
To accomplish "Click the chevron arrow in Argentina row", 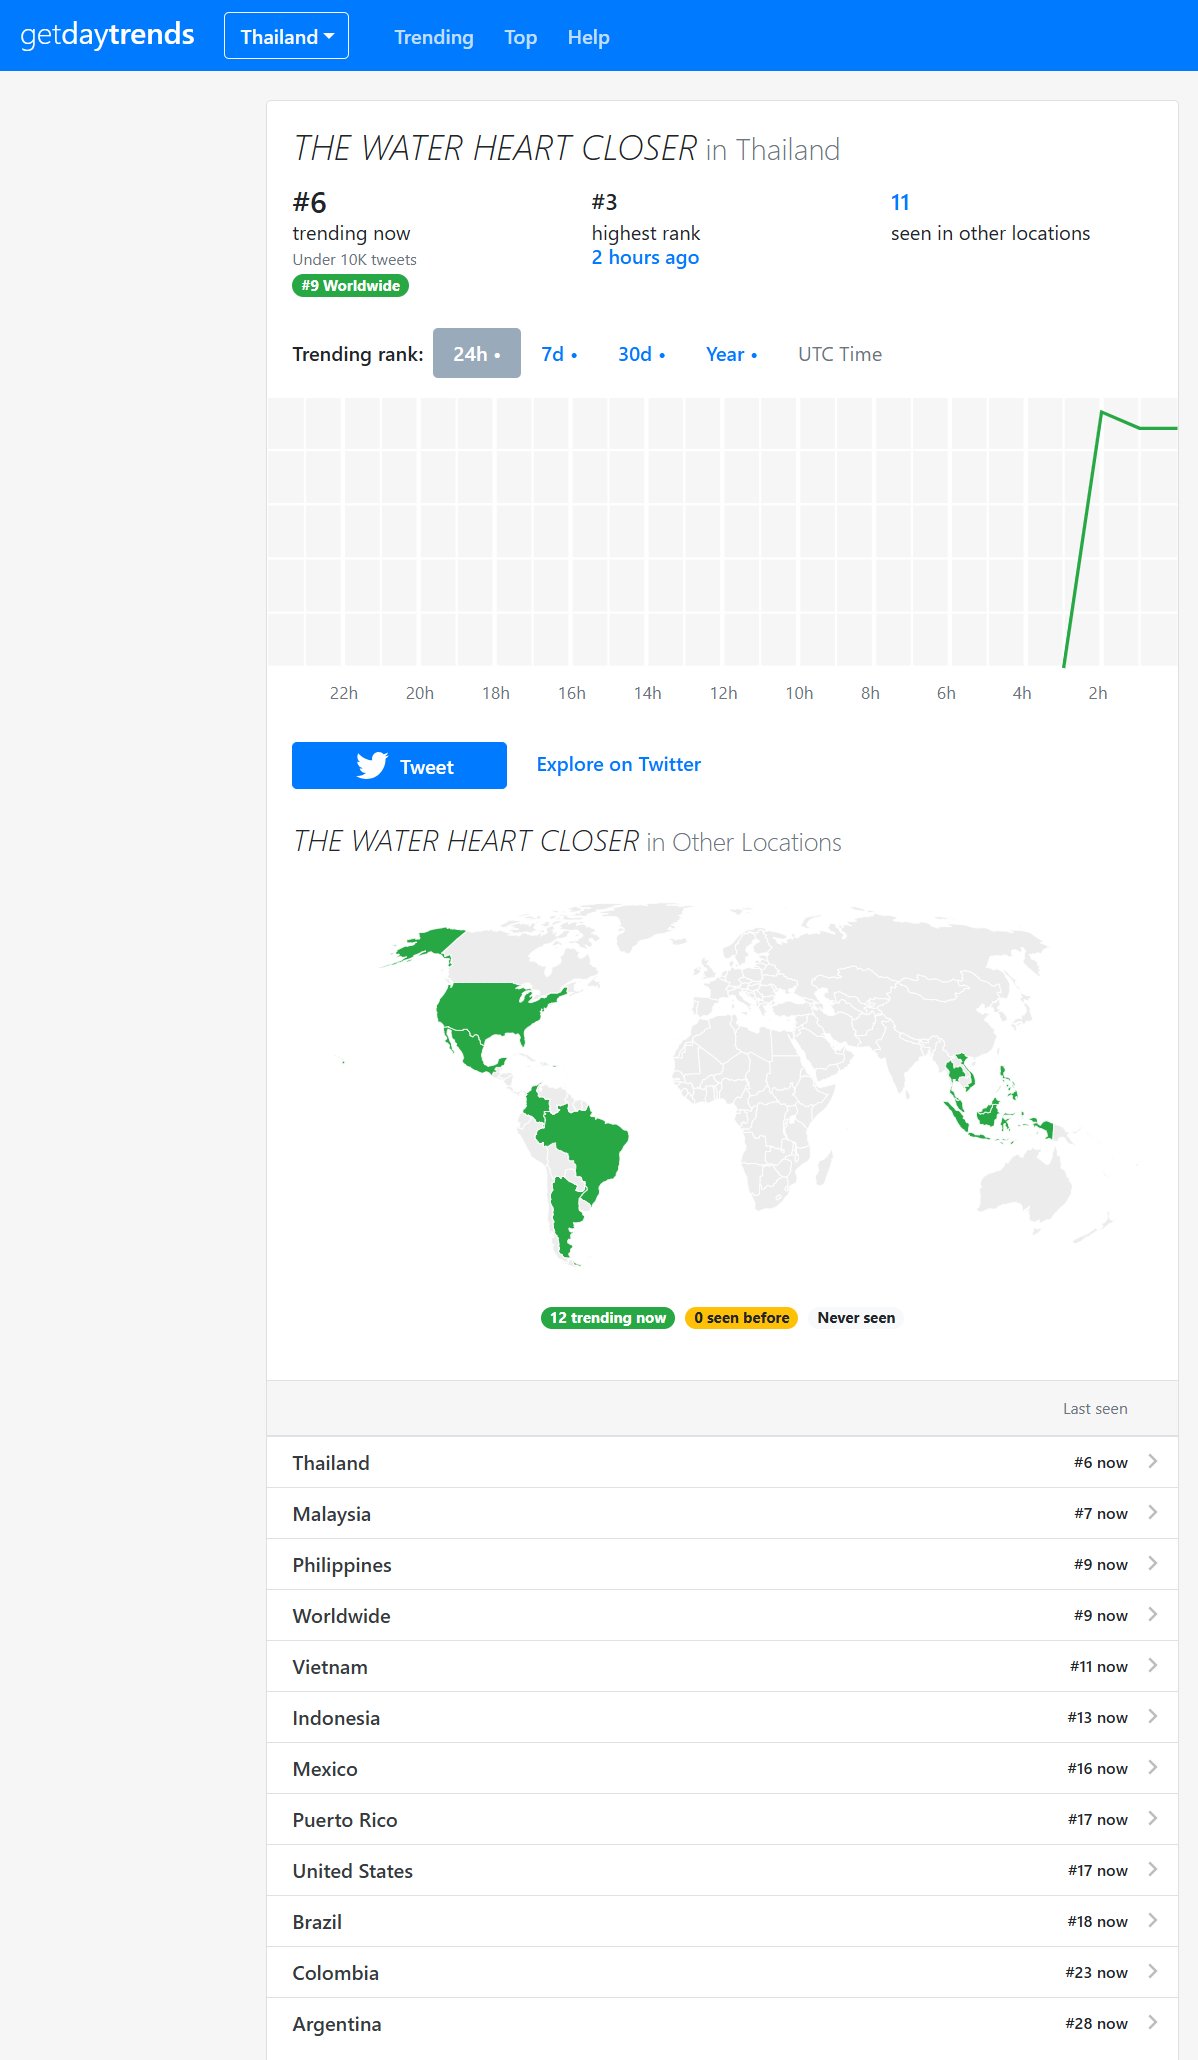I will (x=1152, y=2023).
